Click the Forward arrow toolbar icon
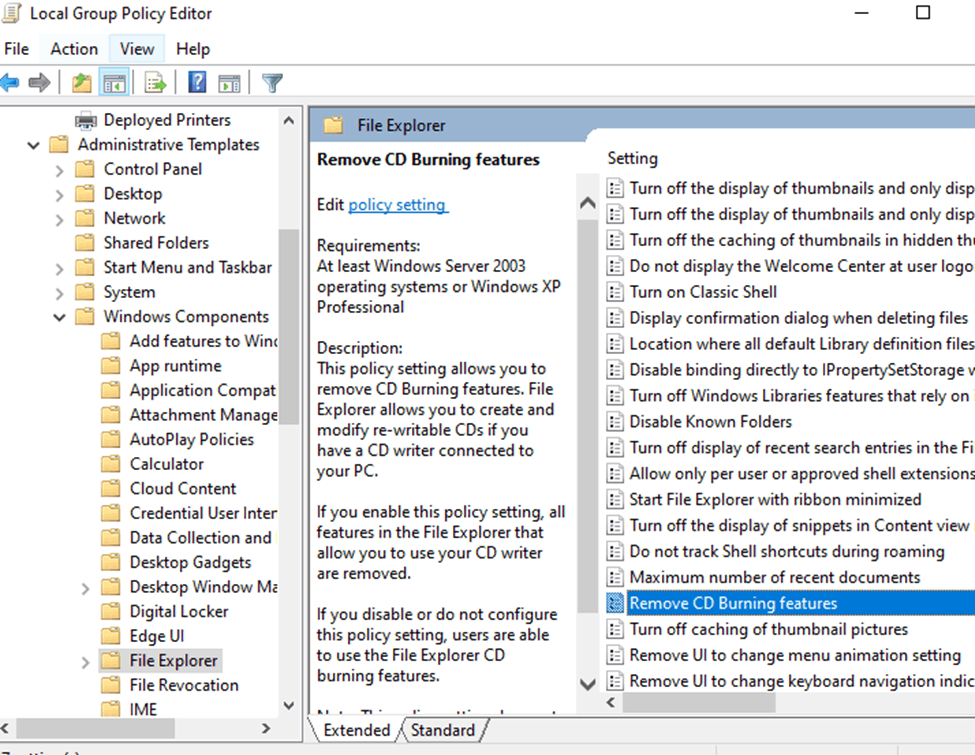Screen dimensions: 975x755 [39, 82]
